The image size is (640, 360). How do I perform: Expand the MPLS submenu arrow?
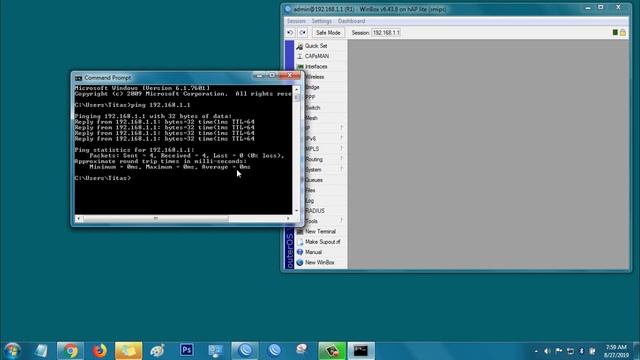pos(341,149)
